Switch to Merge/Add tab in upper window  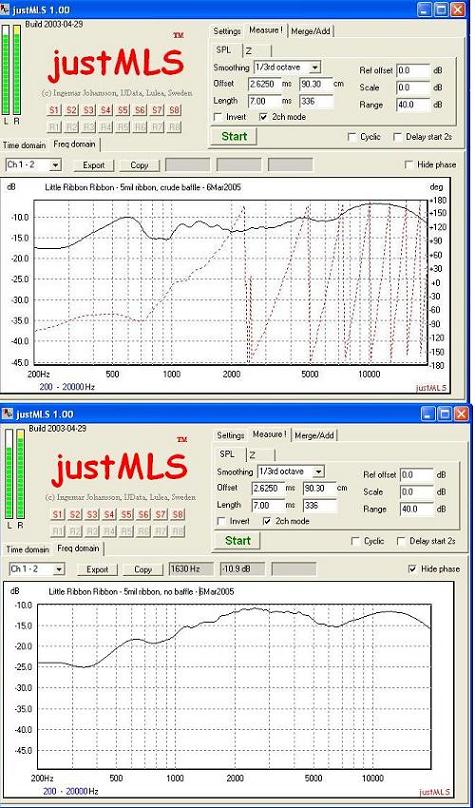pos(311,31)
